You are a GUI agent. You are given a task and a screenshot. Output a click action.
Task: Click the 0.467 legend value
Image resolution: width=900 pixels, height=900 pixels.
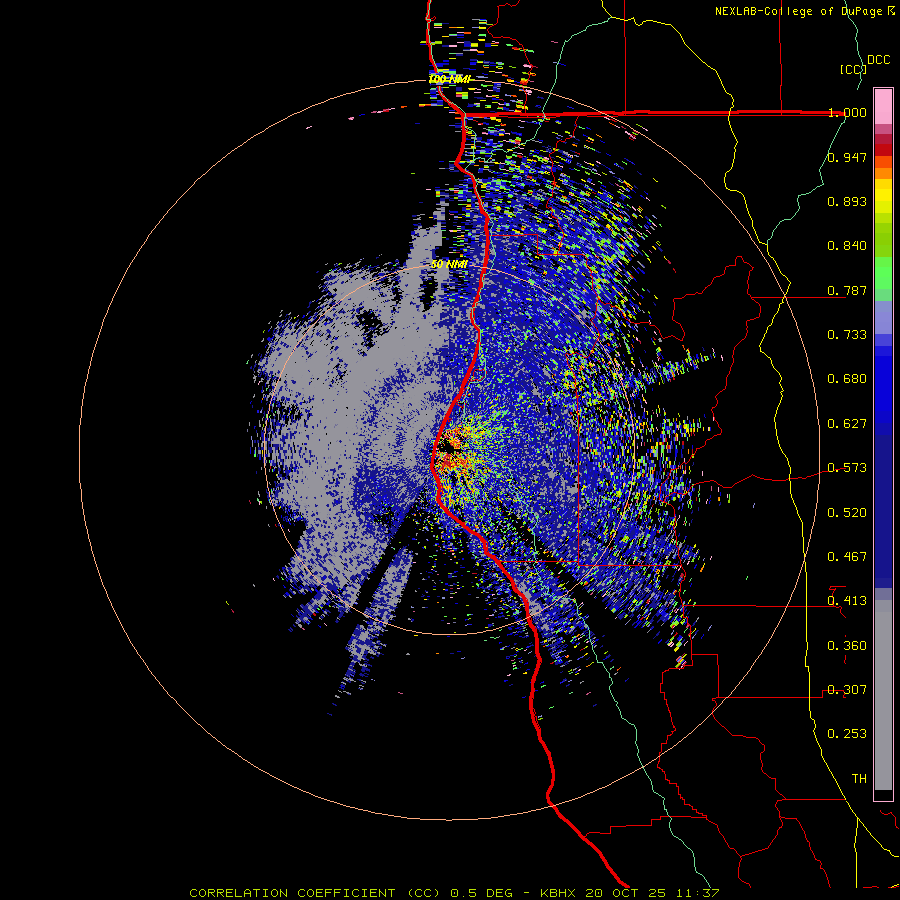(x=847, y=557)
